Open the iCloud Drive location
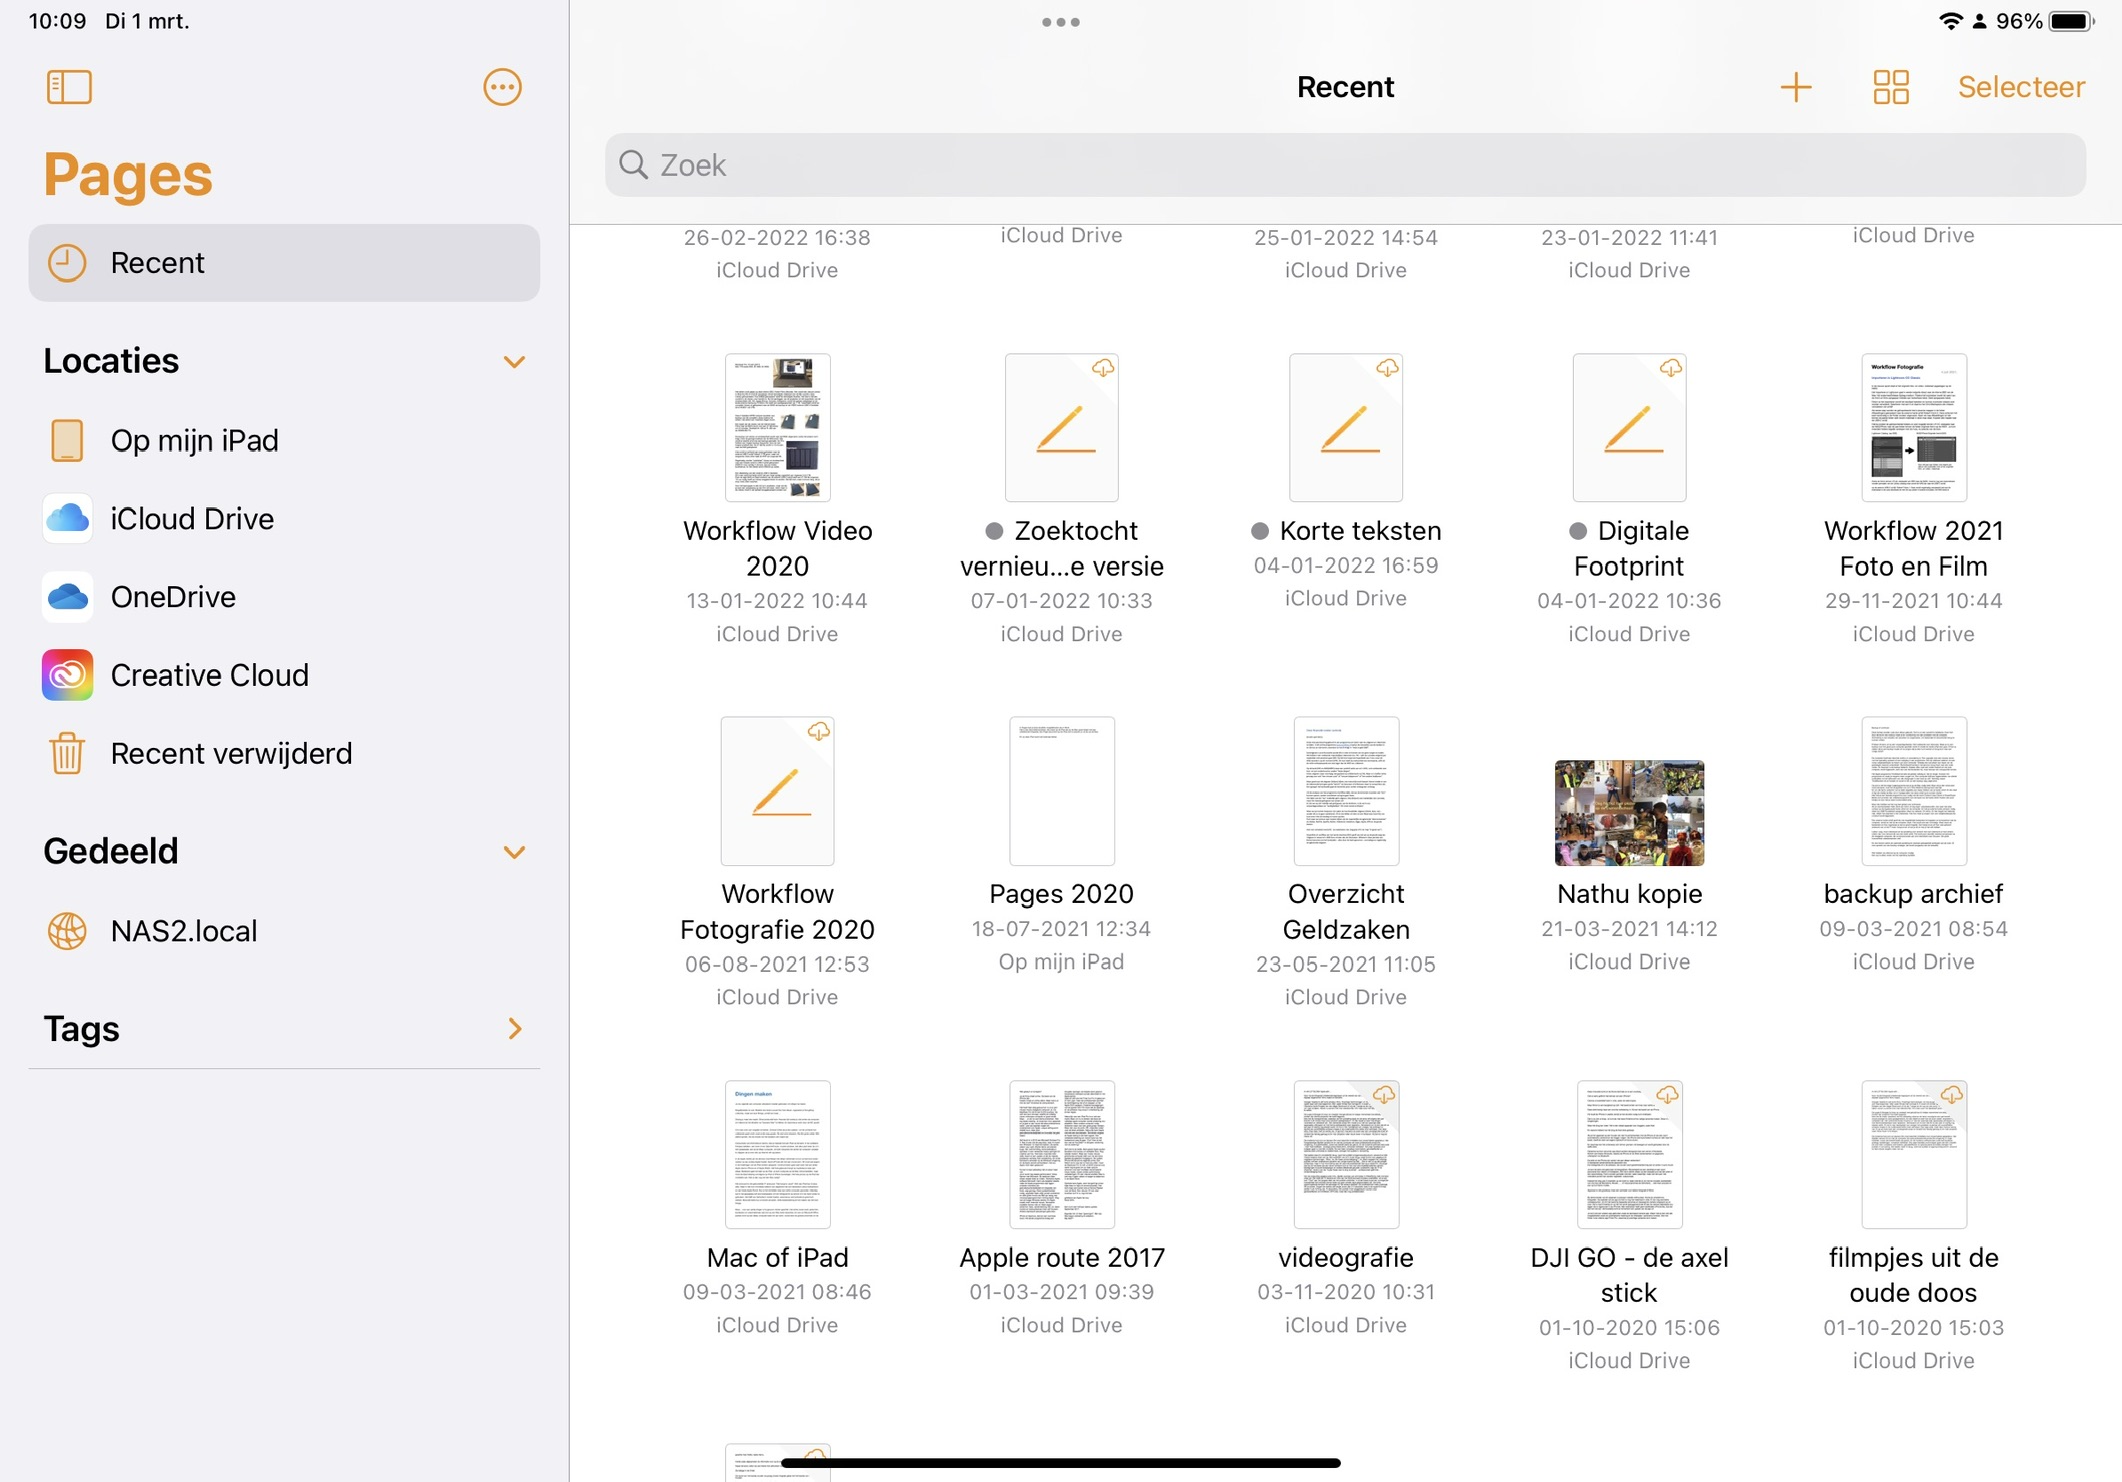 tap(191, 519)
